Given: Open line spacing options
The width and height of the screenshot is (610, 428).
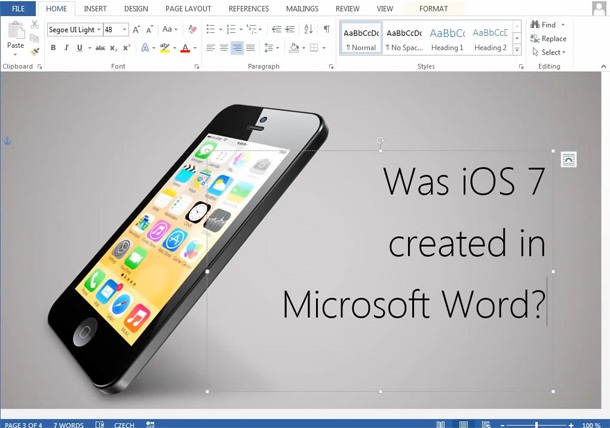Looking at the screenshot, I should [268, 48].
